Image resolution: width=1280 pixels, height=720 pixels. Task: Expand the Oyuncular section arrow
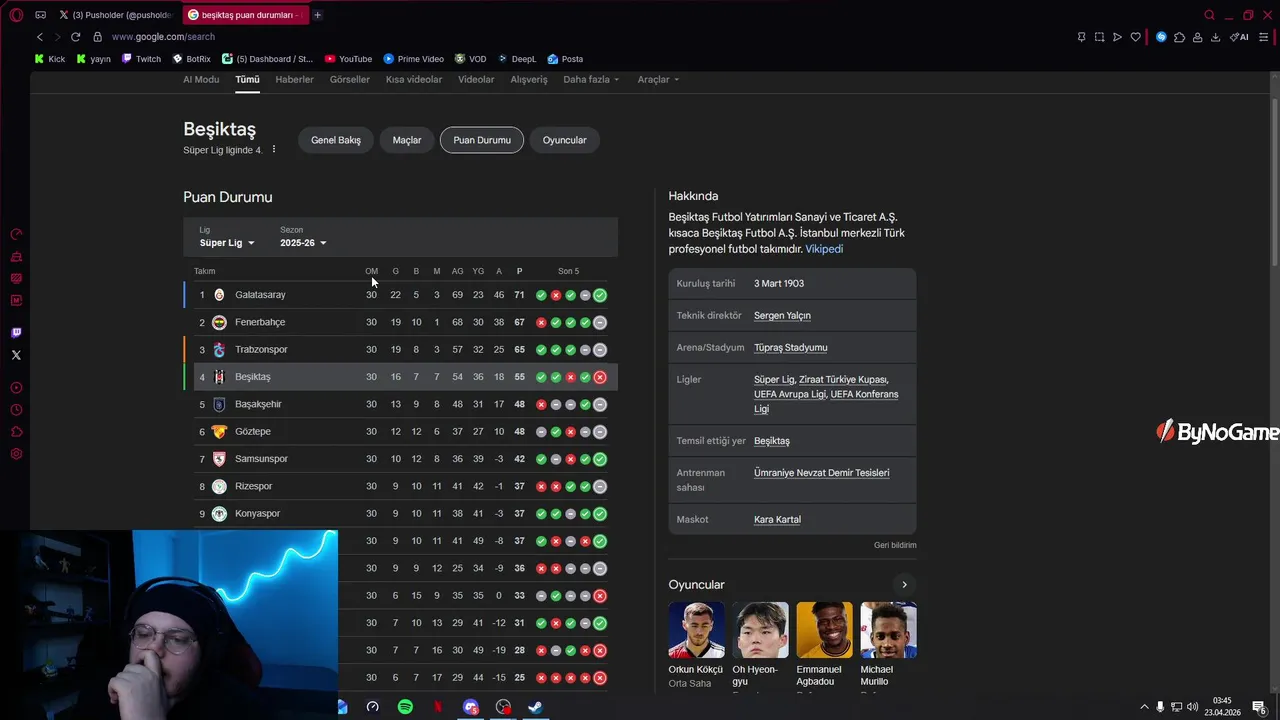tap(904, 585)
